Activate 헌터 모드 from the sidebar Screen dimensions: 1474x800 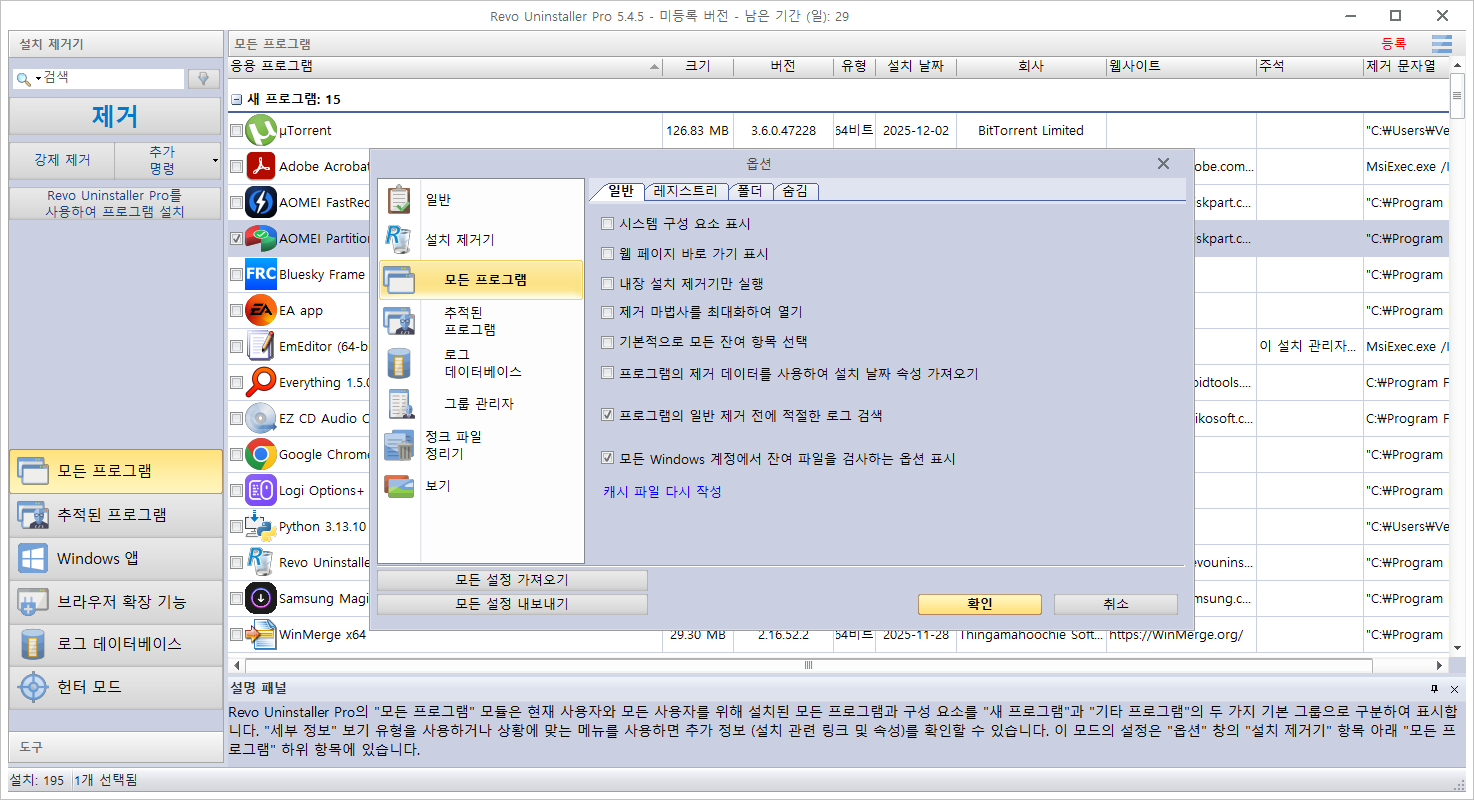(x=116, y=687)
